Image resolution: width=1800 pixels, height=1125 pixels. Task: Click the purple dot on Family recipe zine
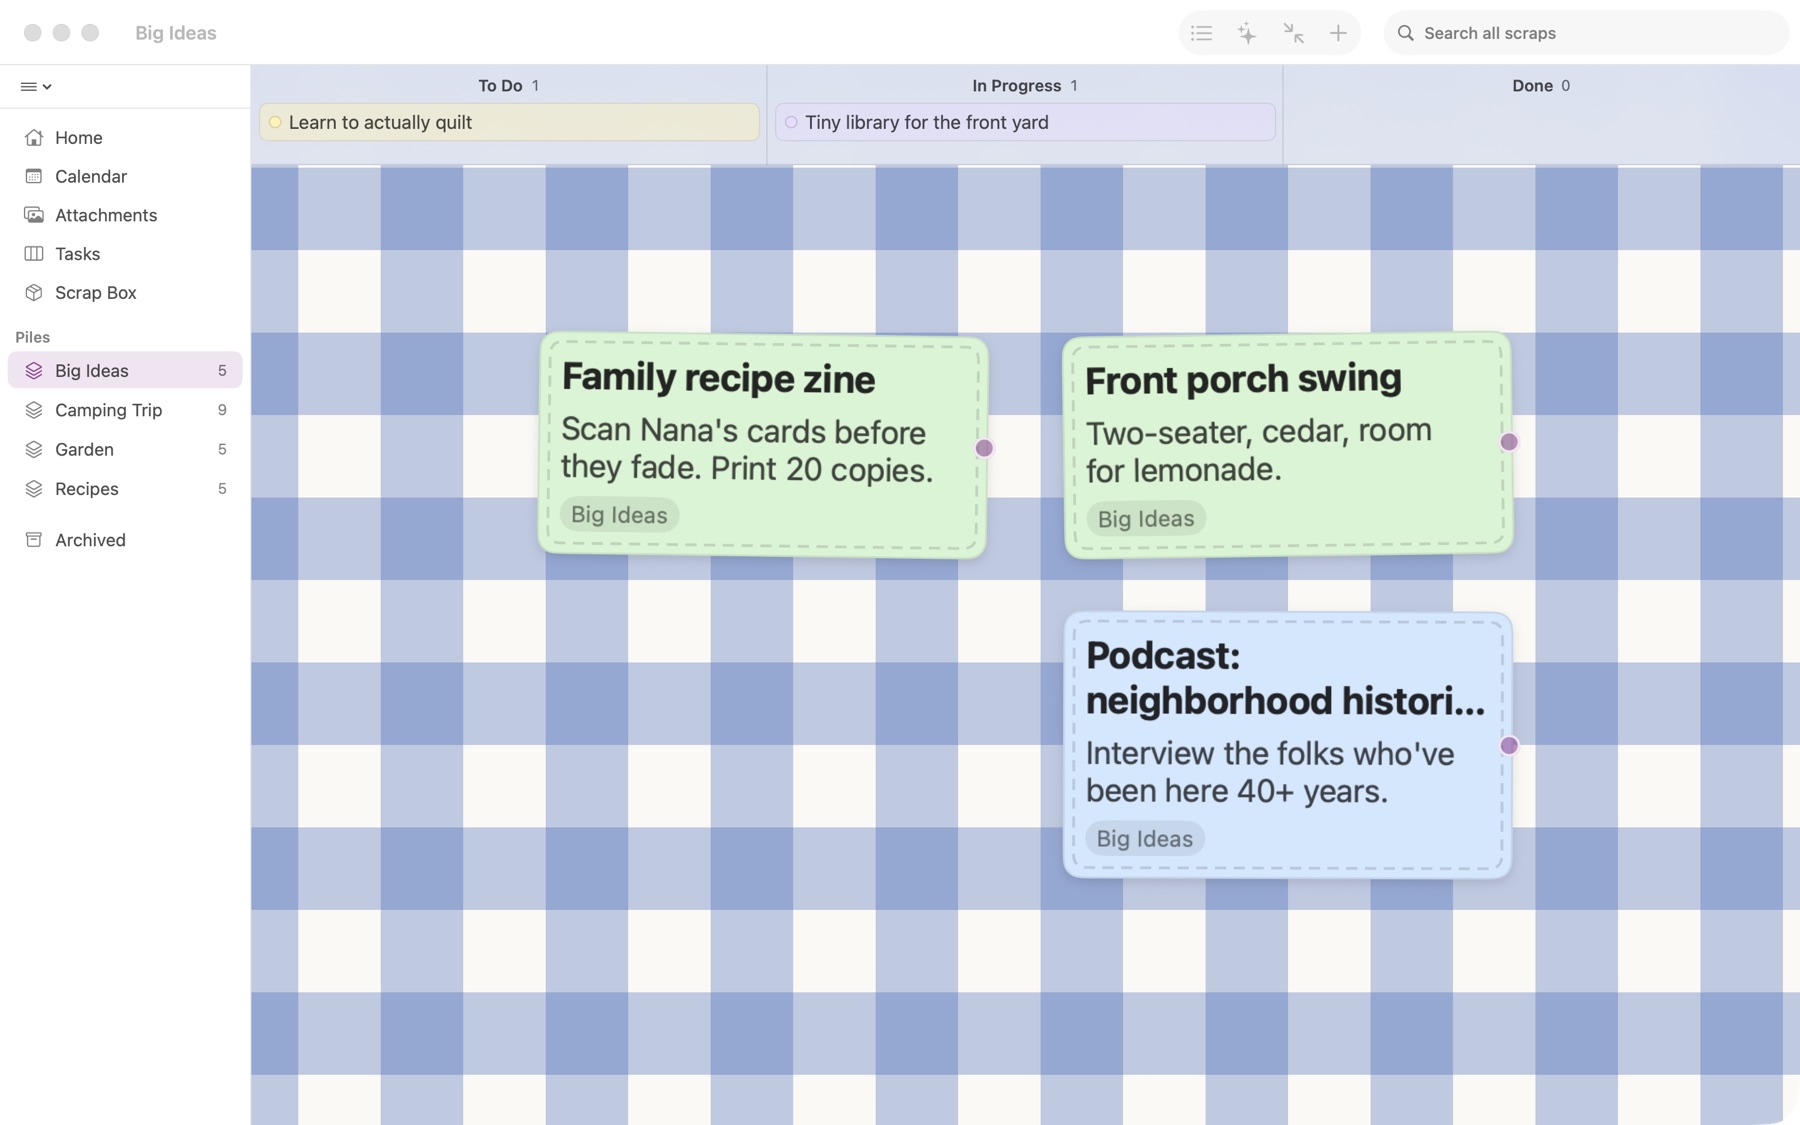click(x=984, y=448)
